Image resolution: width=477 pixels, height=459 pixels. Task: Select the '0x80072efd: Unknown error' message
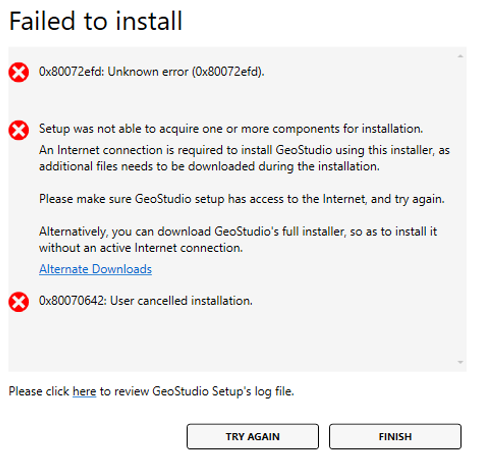[x=152, y=72]
